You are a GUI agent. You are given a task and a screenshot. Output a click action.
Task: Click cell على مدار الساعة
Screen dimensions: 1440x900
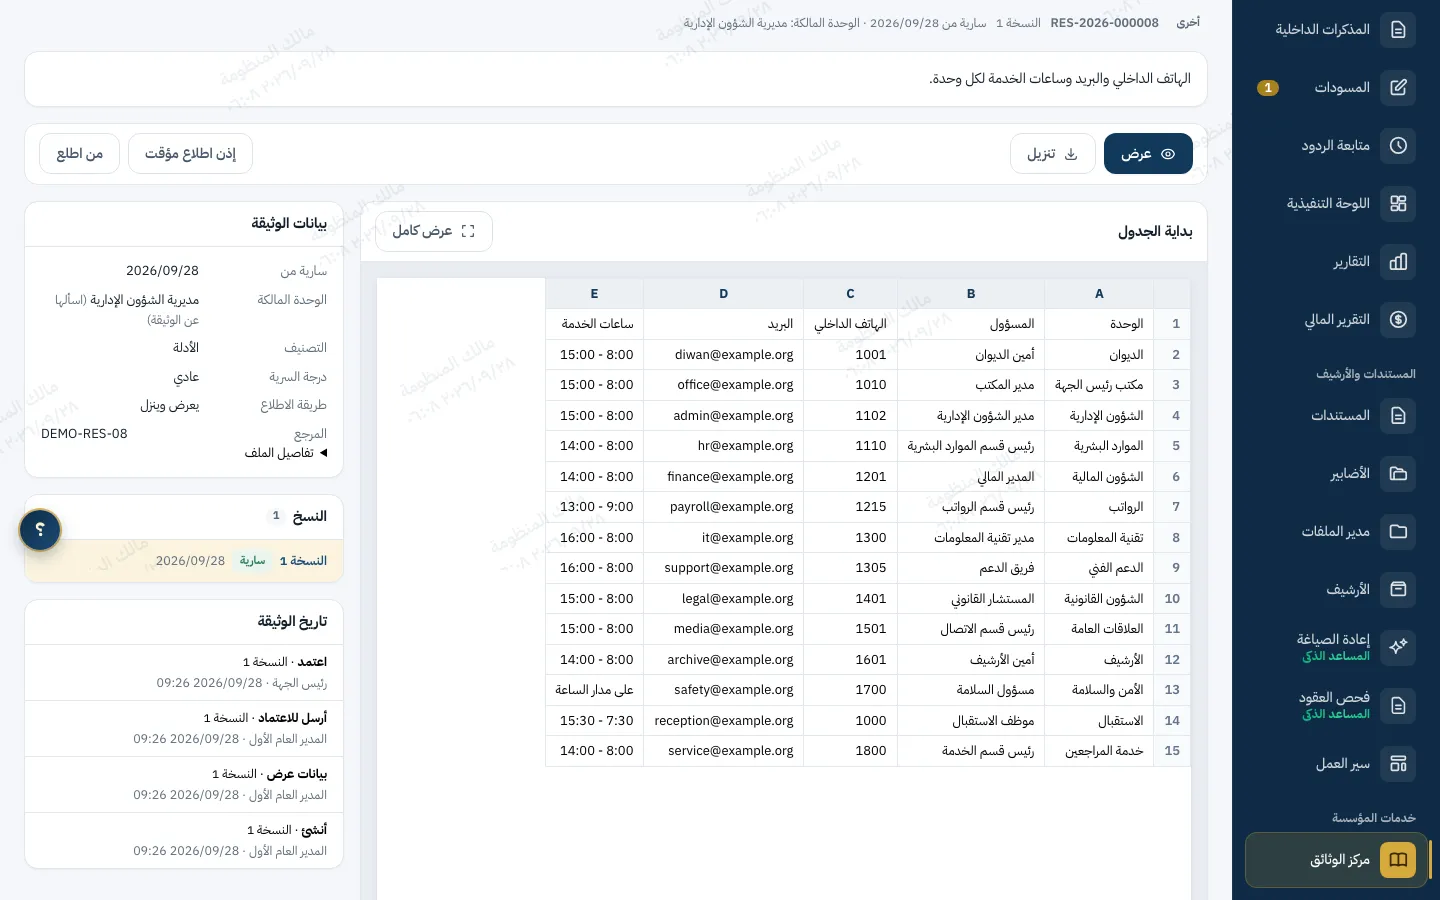pyautogui.click(x=595, y=690)
